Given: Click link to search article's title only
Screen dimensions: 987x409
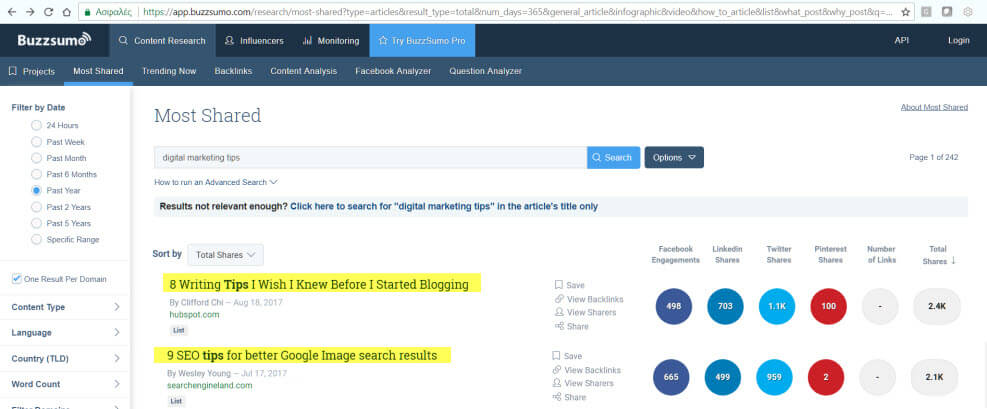Looking at the screenshot, I should 444,206.
